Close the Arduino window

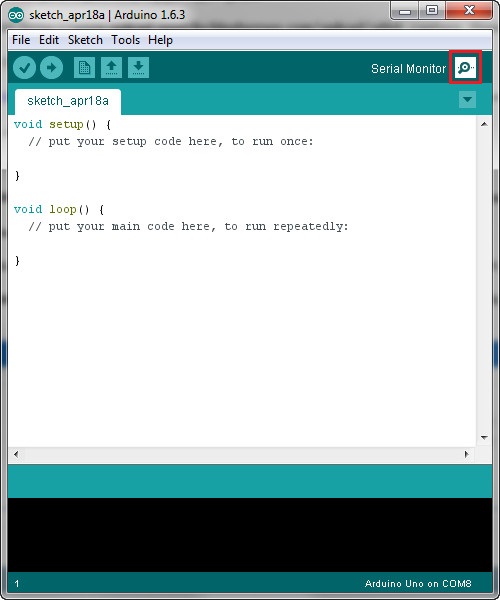[469, 11]
